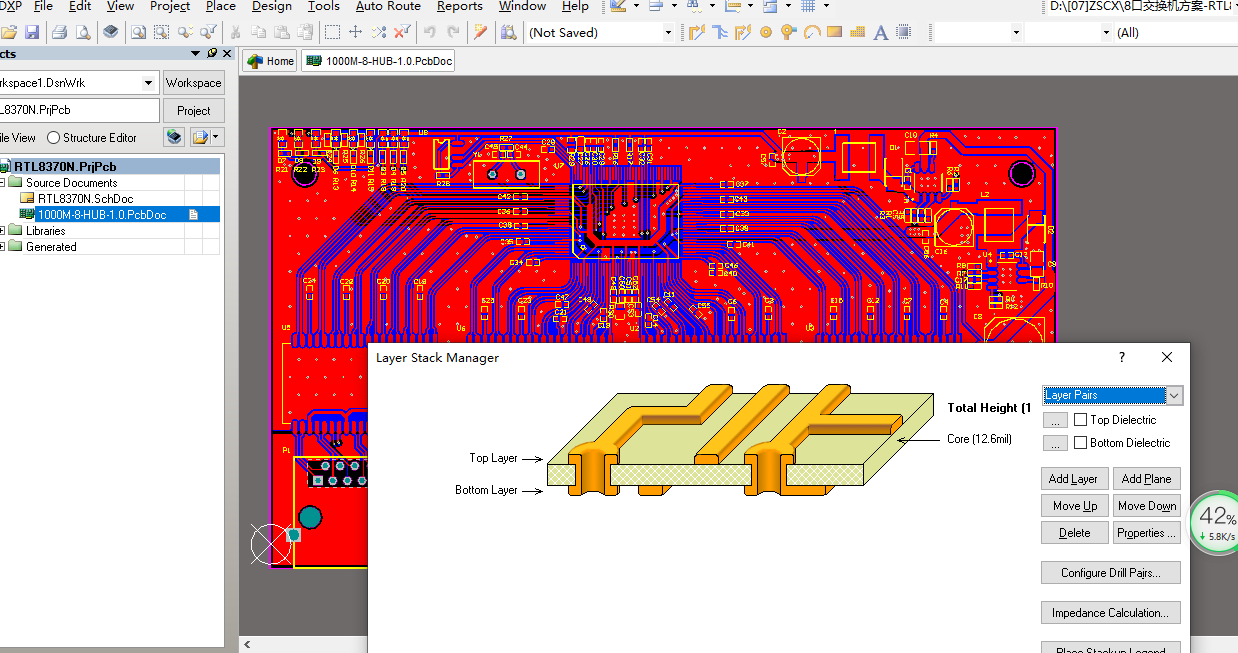Click the Add Plane button

tap(1146, 479)
